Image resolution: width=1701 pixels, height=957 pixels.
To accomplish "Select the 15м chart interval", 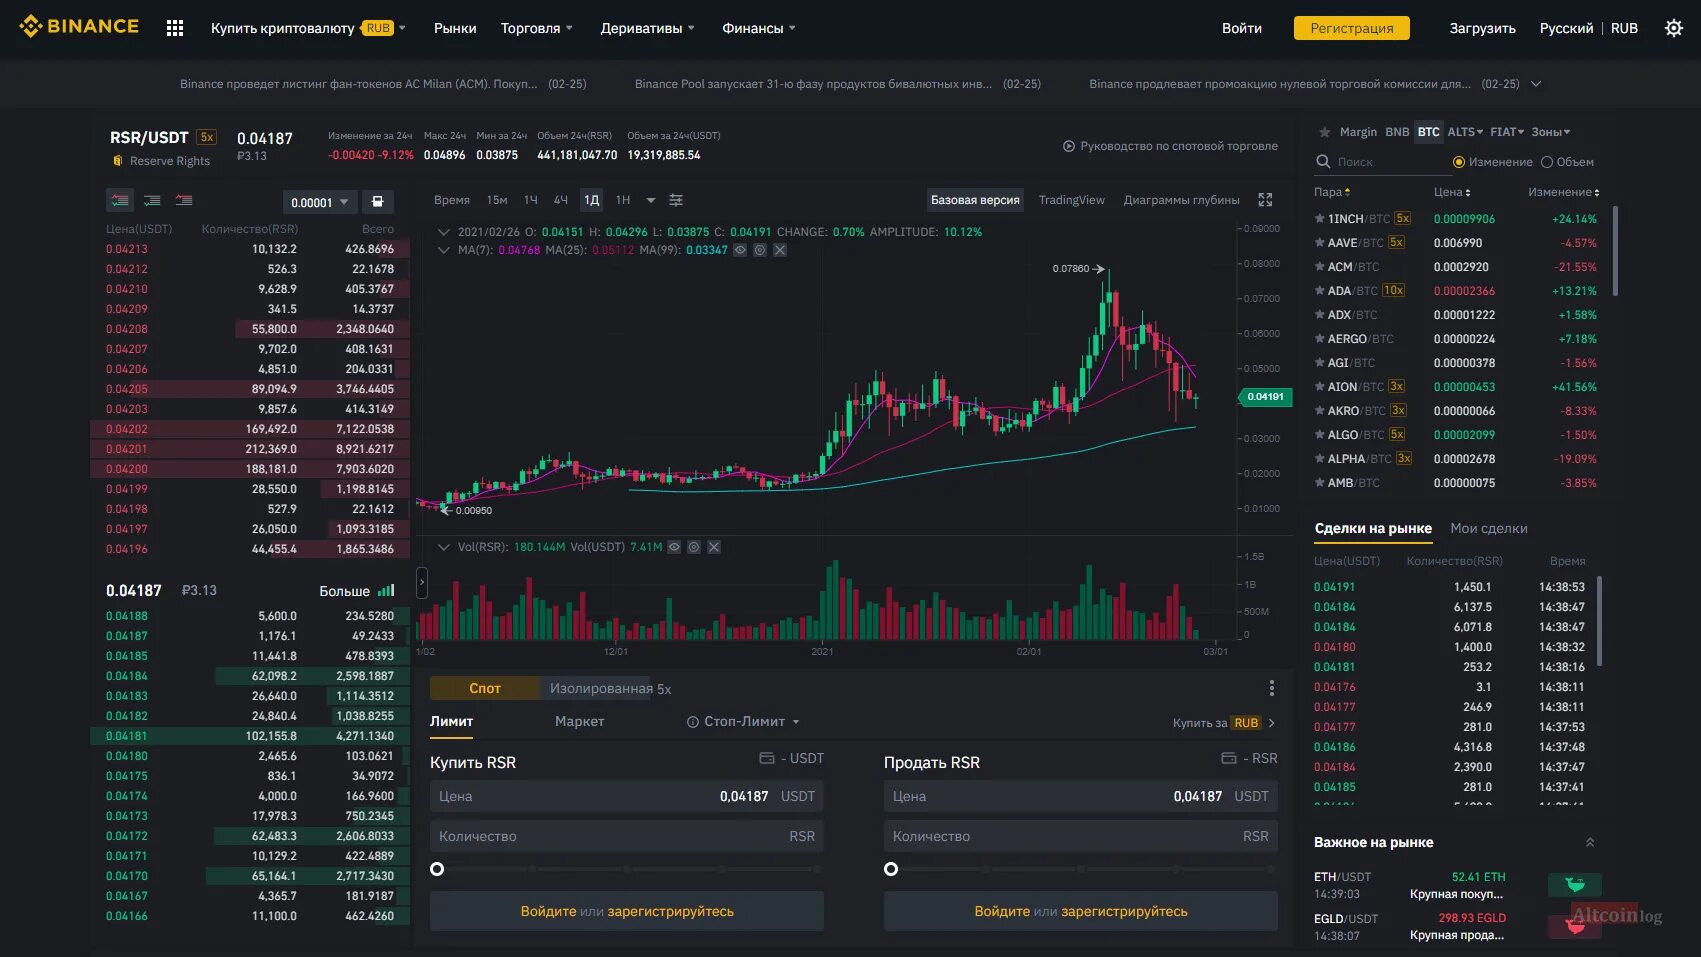I will click(x=497, y=200).
